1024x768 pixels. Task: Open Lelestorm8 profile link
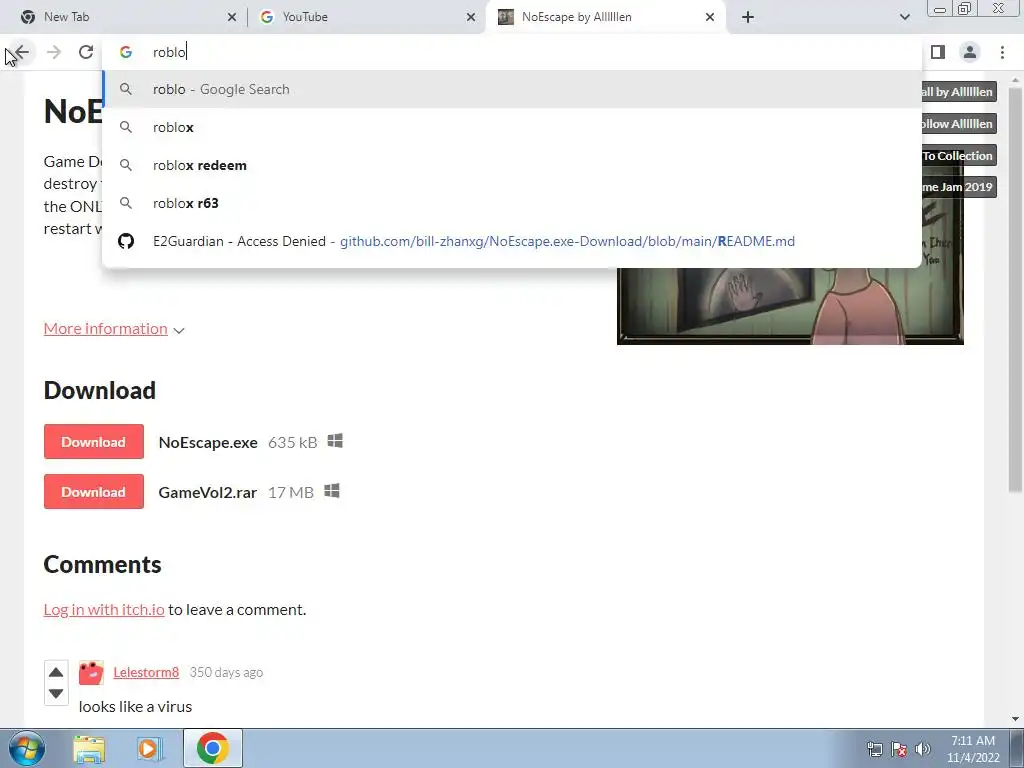(x=146, y=672)
